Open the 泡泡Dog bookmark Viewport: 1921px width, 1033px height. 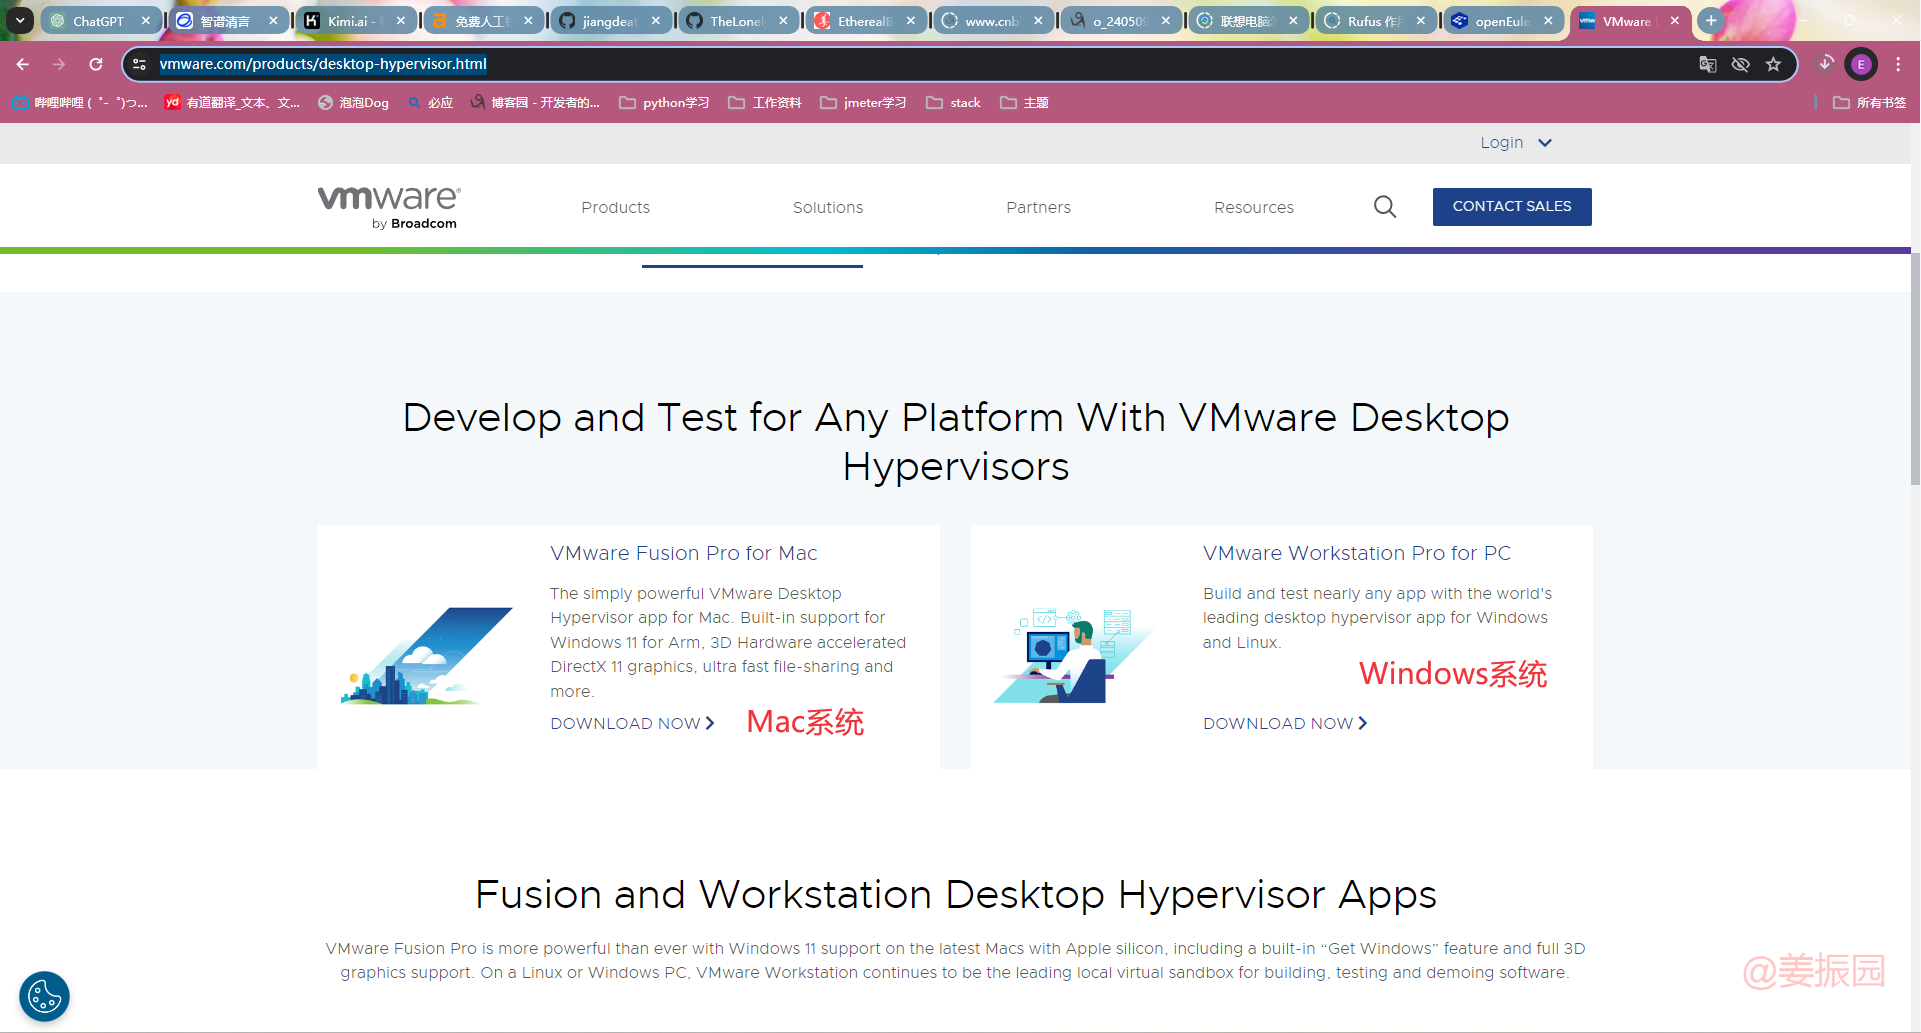[x=353, y=103]
